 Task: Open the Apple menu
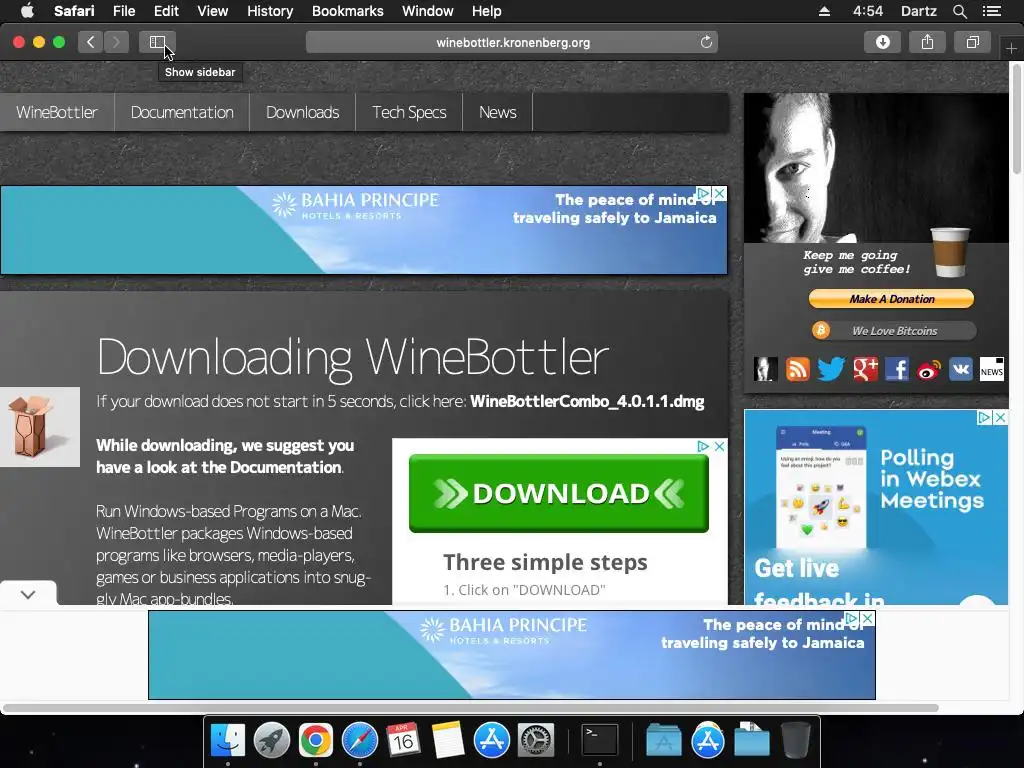27,11
